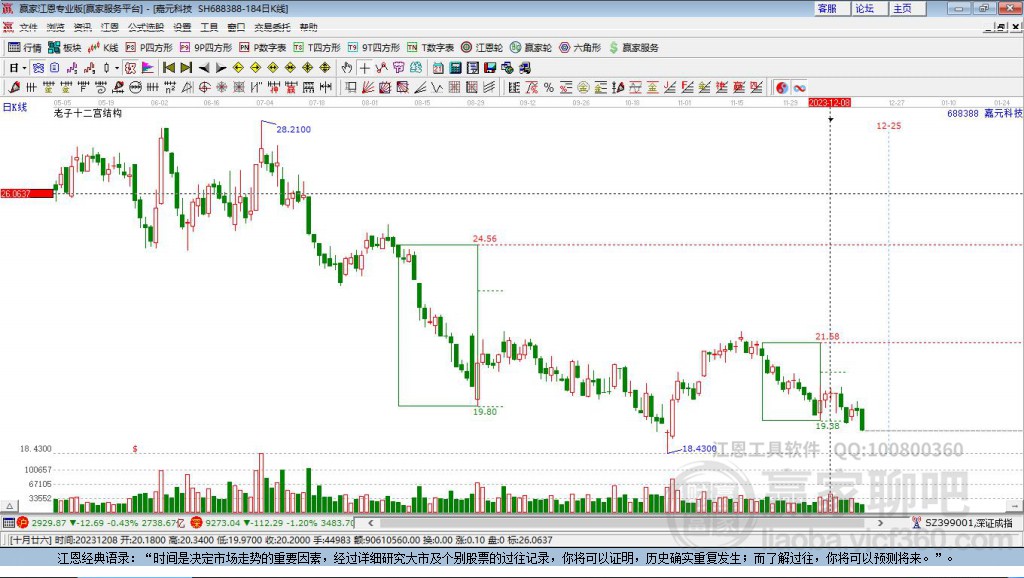Toggle the colorful gradient flag icon
This screenshot has height=578, width=1024.
(x=148, y=68)
